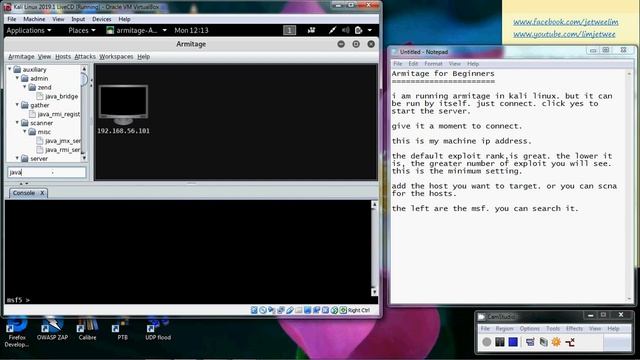Image resolution: width=640 pixels, height=360 pixels.
Task: Click the Kali volume speaker icon
Action: (x=346, y=30)
